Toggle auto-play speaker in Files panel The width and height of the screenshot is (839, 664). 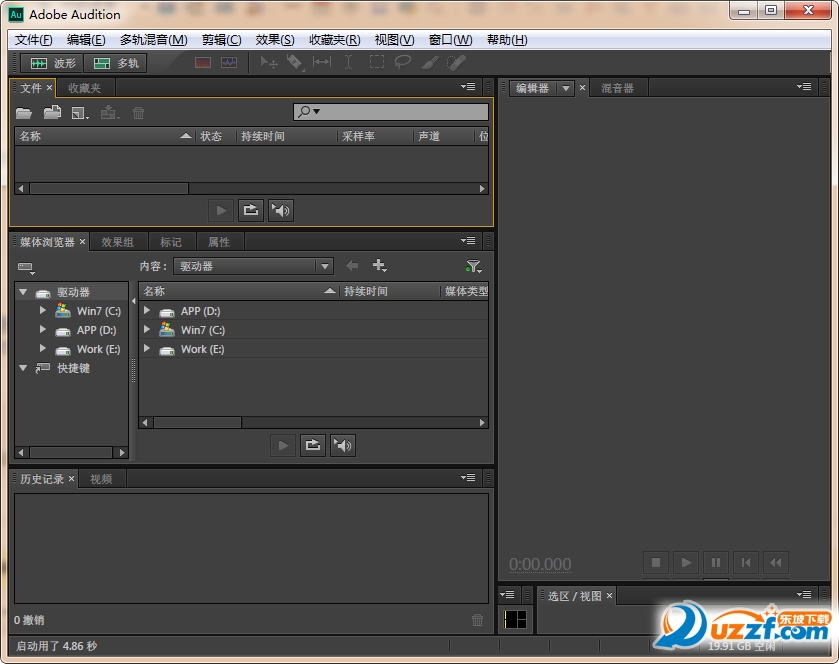[x=281, y=210]
